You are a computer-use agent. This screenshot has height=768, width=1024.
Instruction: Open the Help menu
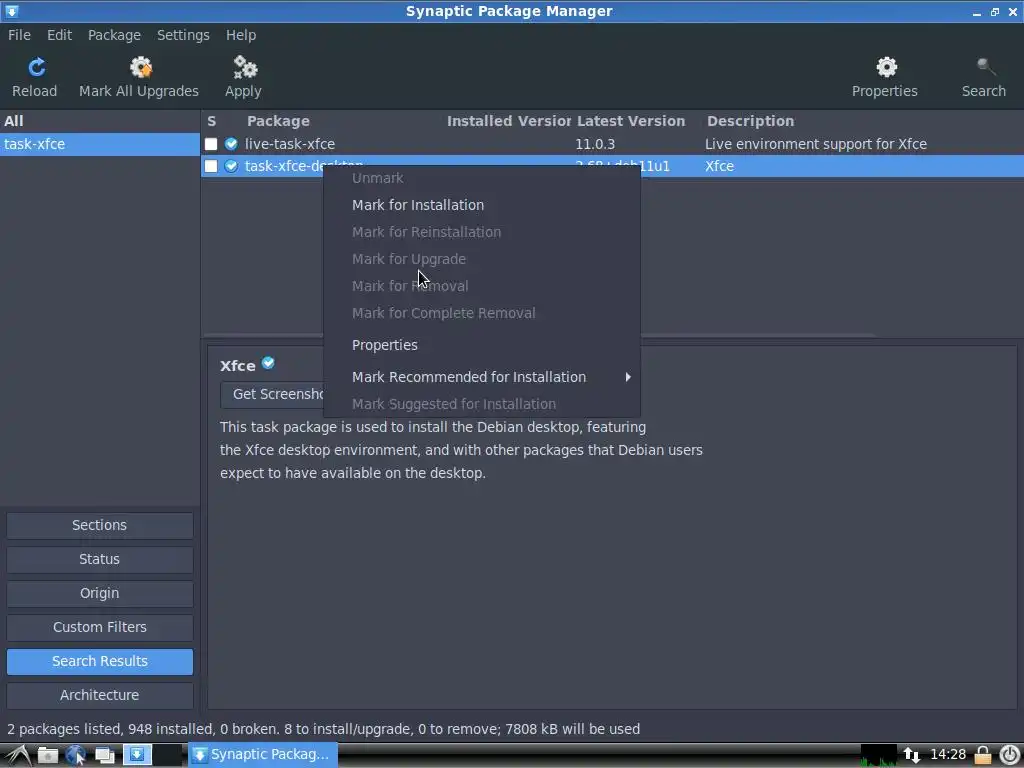[241, 35]
